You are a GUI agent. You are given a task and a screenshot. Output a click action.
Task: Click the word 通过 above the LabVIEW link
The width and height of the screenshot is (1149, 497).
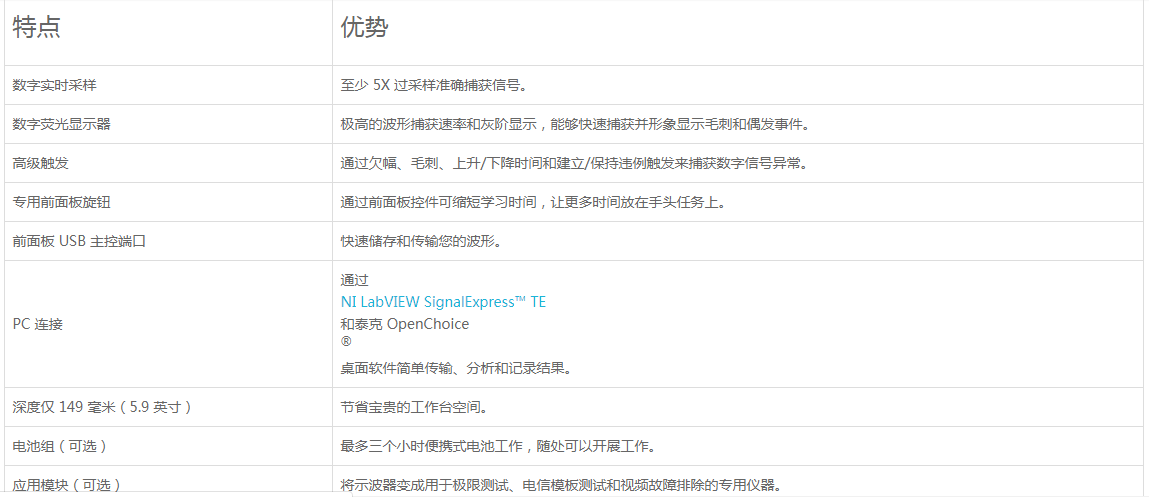[355, 280]
